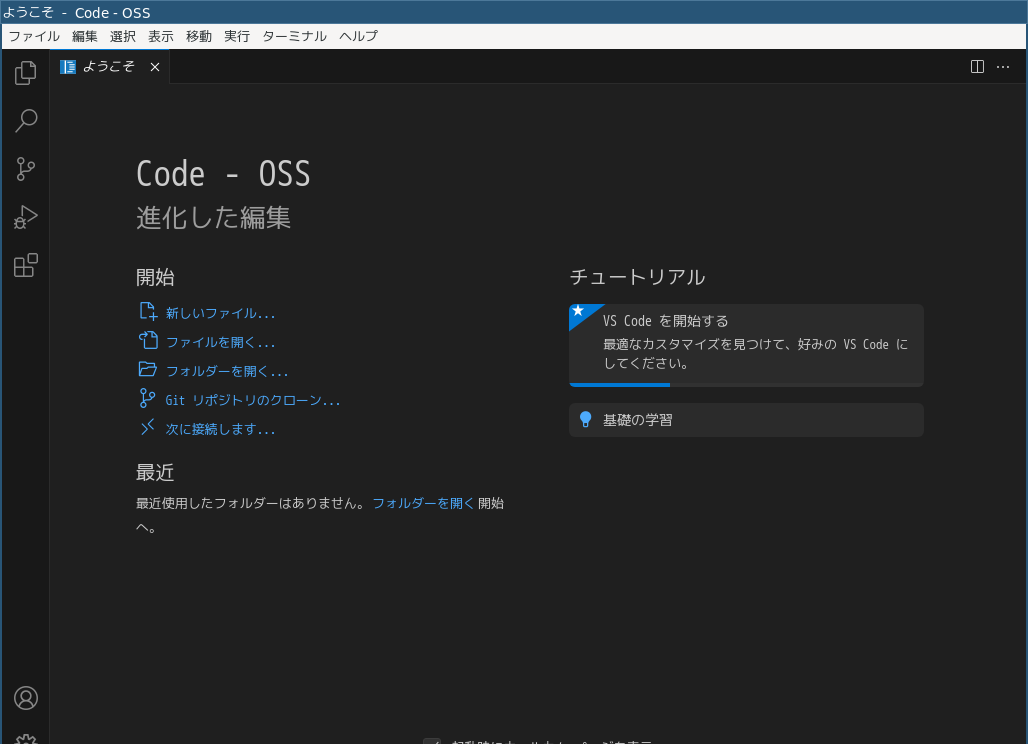Click the 最近 heading

click(155, 472)
